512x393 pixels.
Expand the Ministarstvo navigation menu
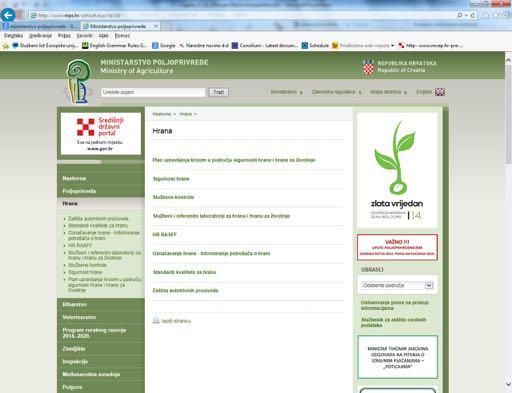[x=286, y=92]
